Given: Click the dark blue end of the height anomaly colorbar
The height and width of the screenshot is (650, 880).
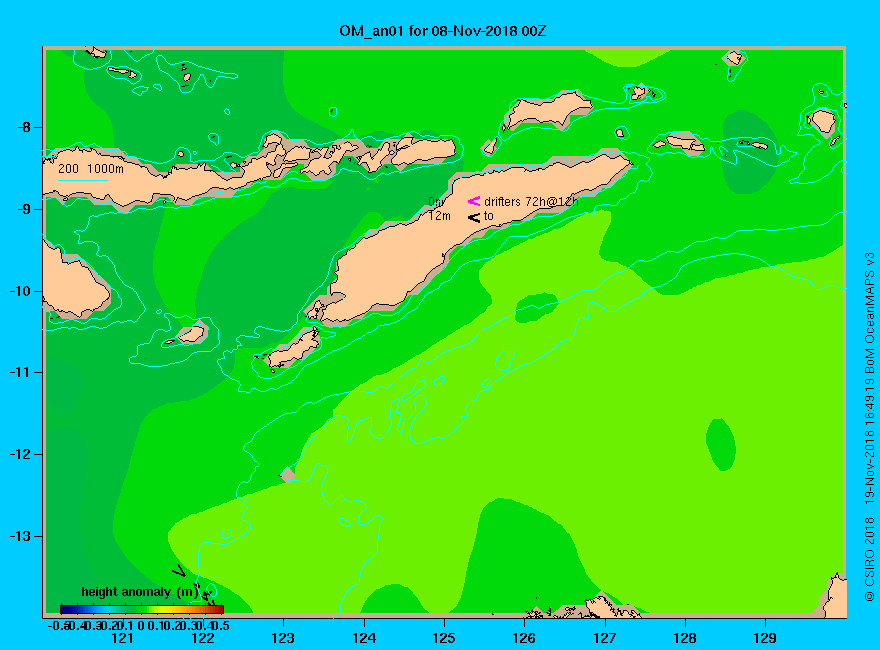Looking at the screenshot, I should pos(65,609).
